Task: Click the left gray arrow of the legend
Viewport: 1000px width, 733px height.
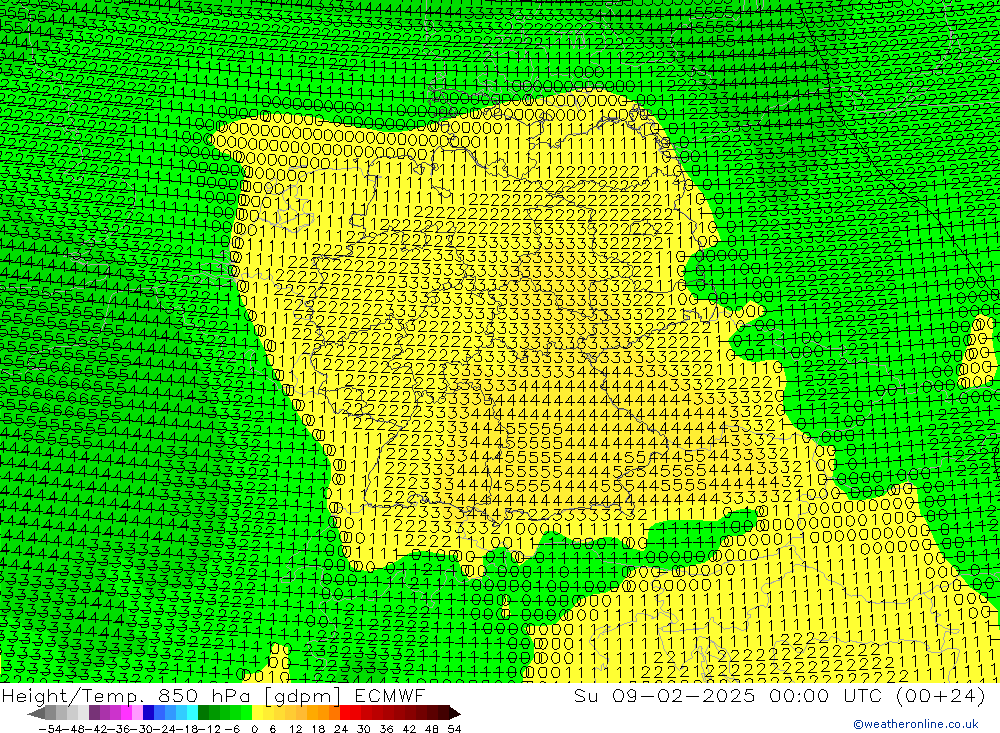Action: click(x=36, y=714)
